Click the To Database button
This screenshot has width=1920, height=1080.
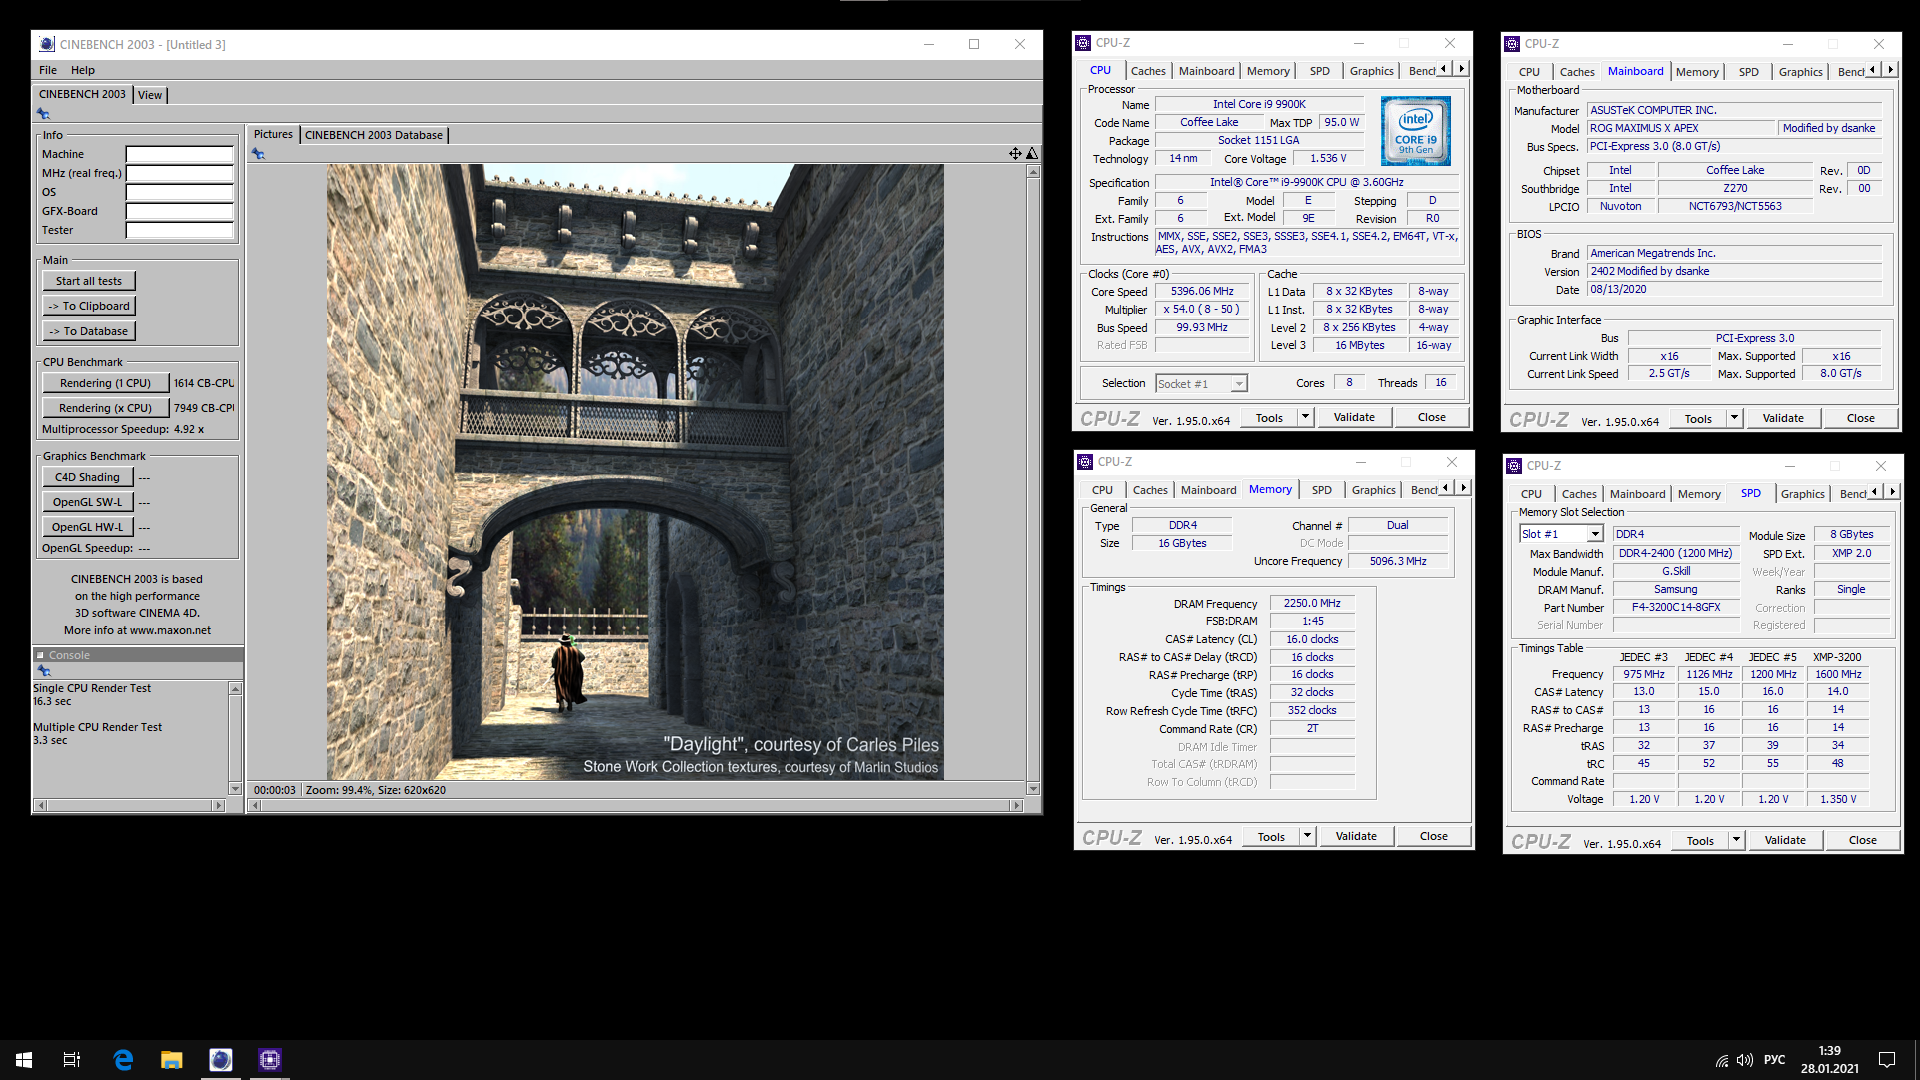pyautogui.click(x=89, y=331)
